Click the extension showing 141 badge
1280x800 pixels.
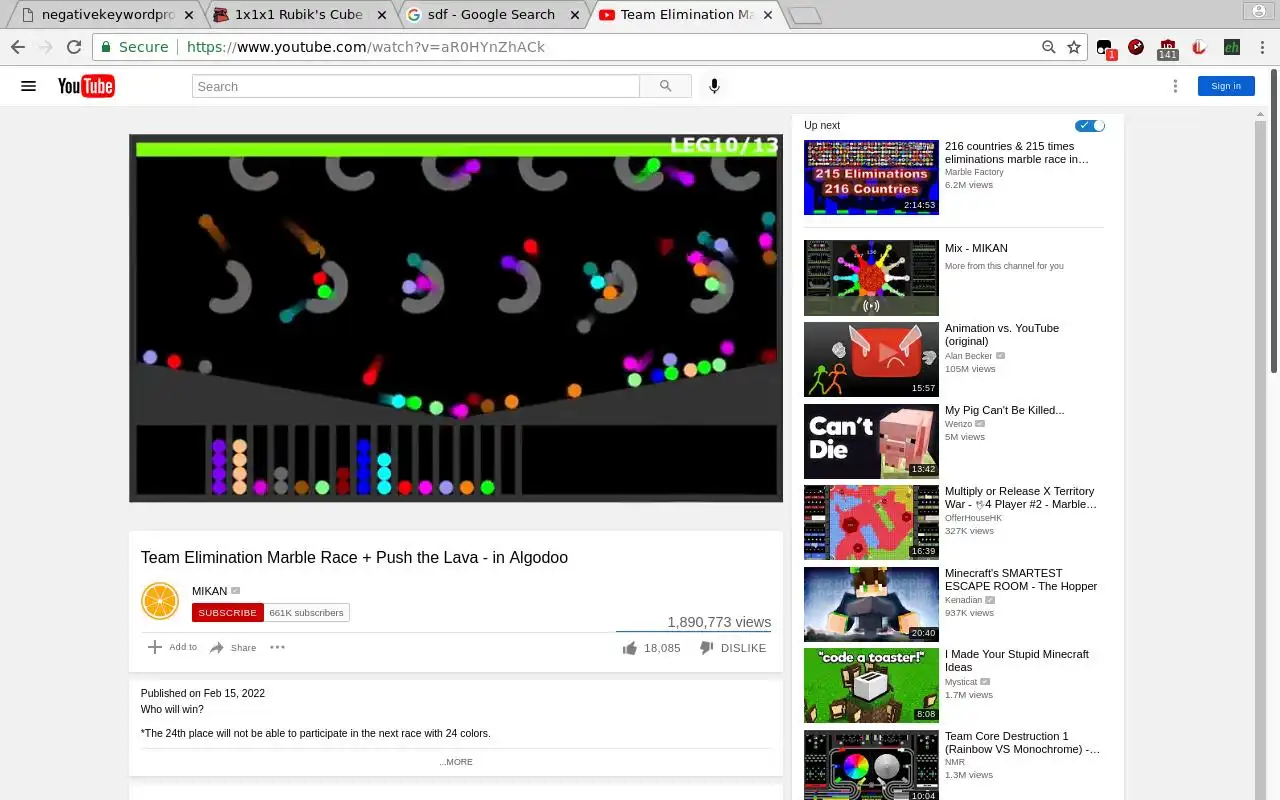pyautogui.click(x=1167, y=49)
